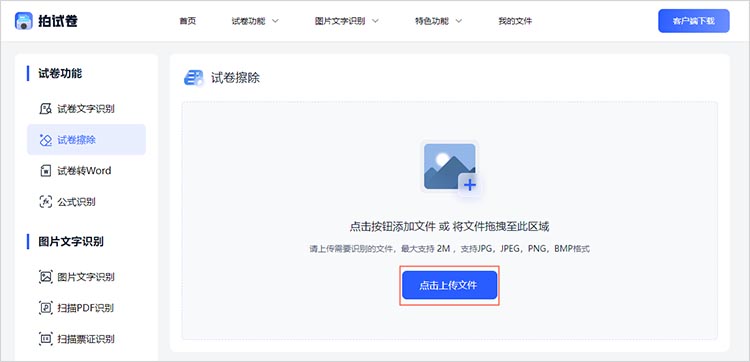750x362 pixels.
Task: Click the 试卷功能 sidebar section heading
Action: coord(60,73)
